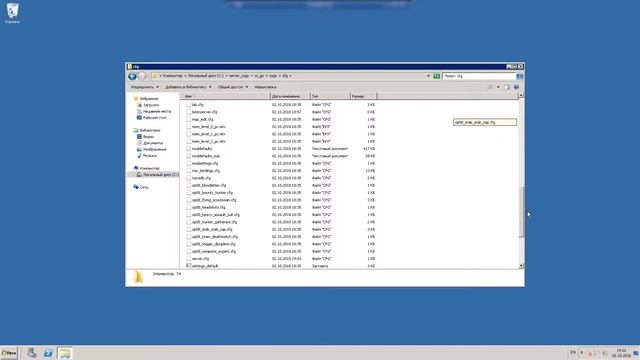Expand the arrow after Компьютер in address bar
640x360 pixels.
tap(185, 76)
